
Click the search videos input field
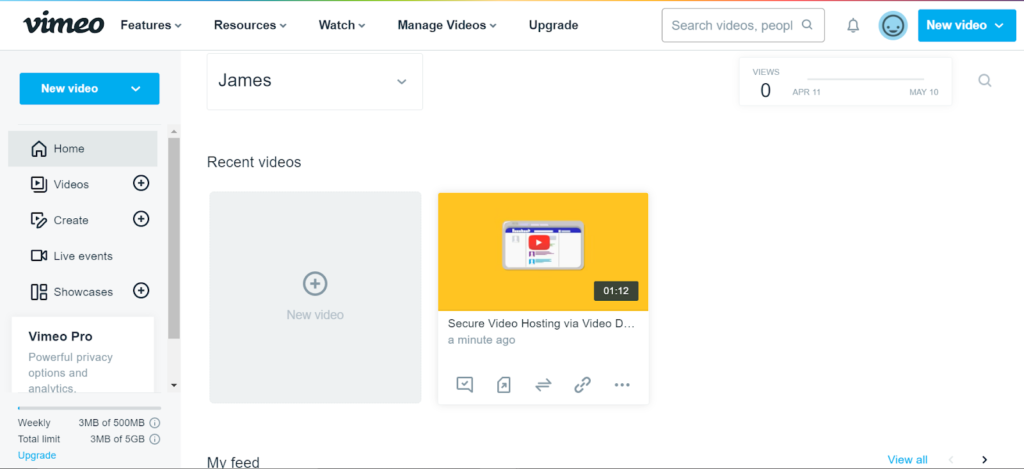click(x=743, y=25)
